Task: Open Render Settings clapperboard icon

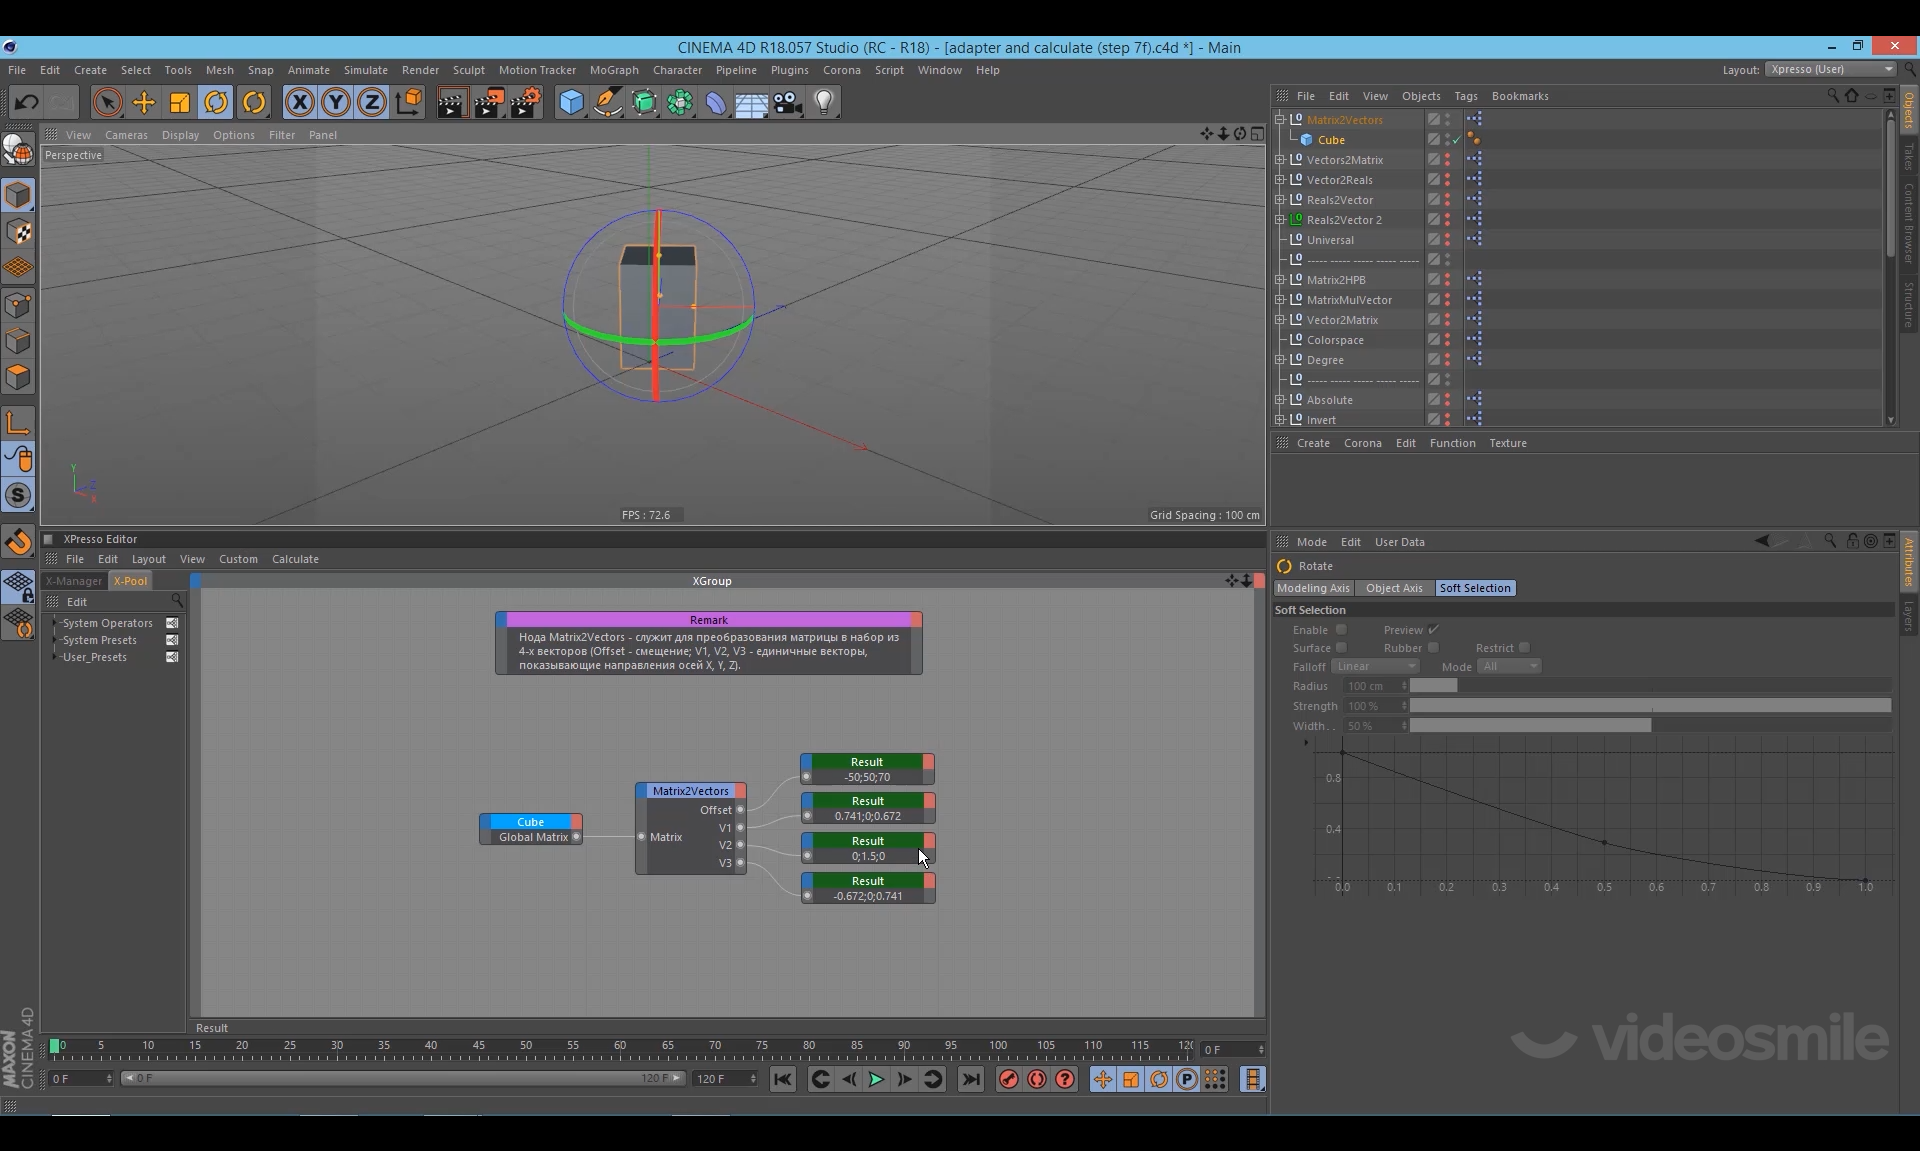Action: 526,102
